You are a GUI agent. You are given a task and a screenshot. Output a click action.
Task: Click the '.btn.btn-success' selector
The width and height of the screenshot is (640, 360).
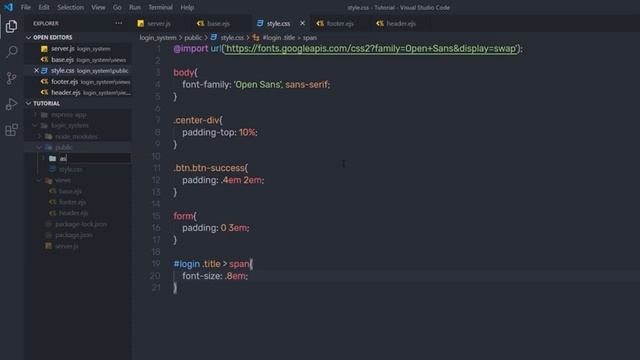tap(209, 168)
